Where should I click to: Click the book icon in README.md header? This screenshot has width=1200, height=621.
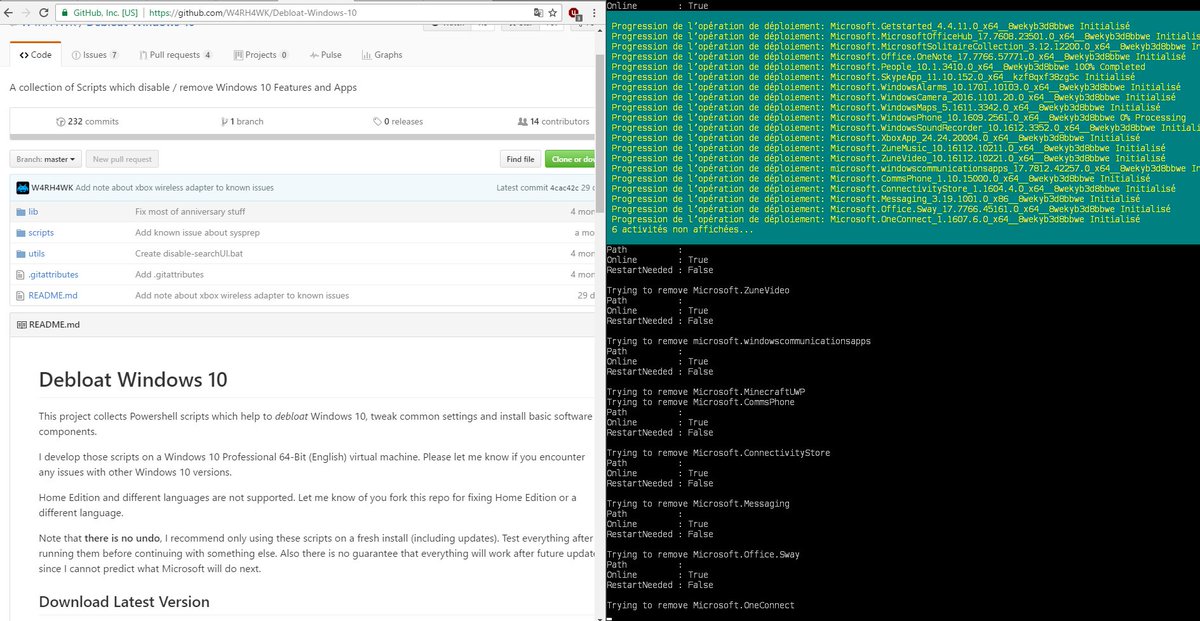22,325
